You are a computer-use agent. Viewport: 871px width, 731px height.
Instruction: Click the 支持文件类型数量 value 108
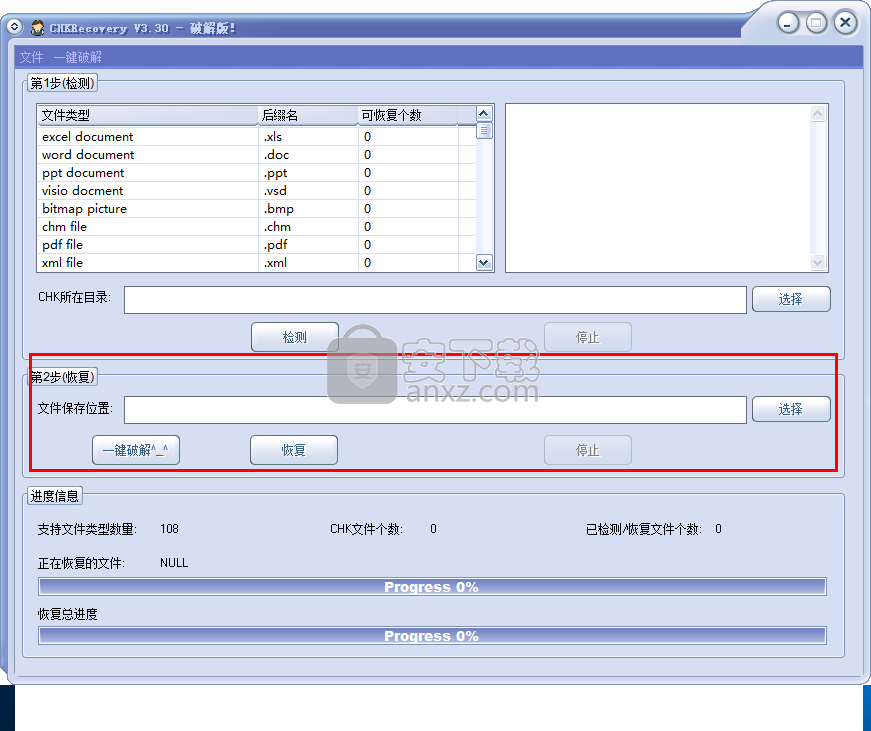pyautogui.click(x=169, y=529)
